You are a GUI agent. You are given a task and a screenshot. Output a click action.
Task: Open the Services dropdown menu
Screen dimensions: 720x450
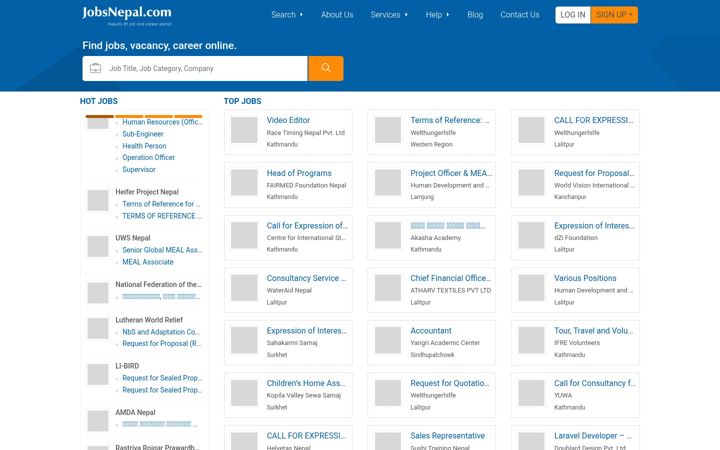[389, 15]
